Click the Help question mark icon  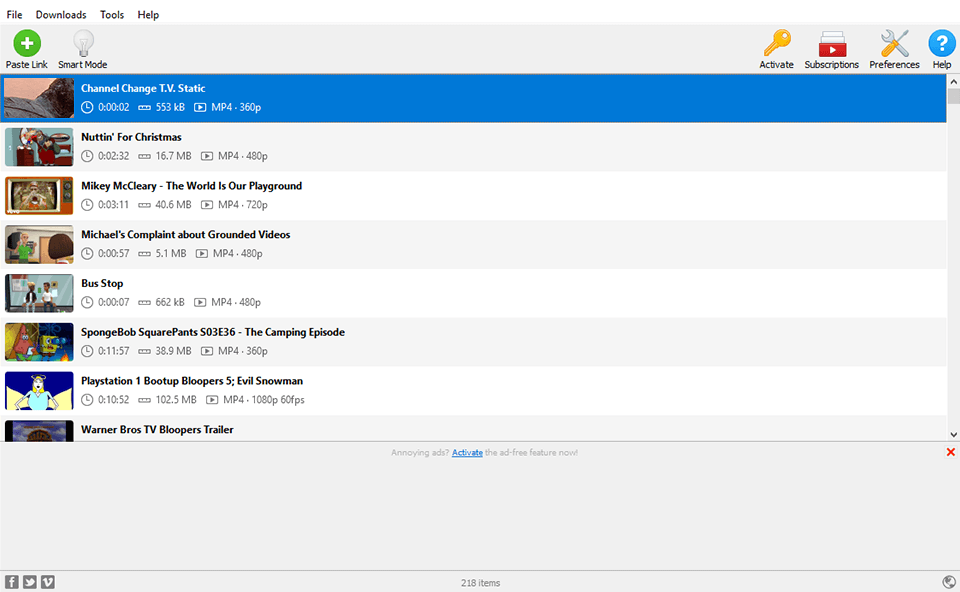(x=942, y=43)
